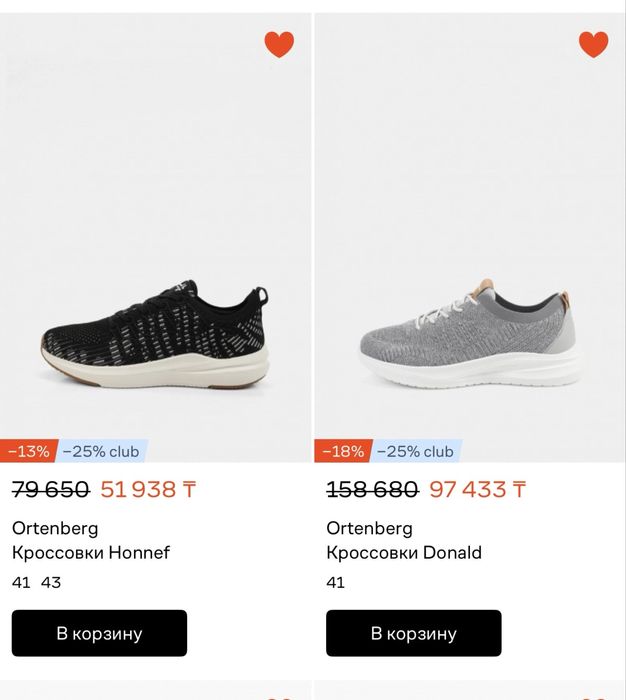Add Кроссовки Donald to cart

(x=413, y=633)
